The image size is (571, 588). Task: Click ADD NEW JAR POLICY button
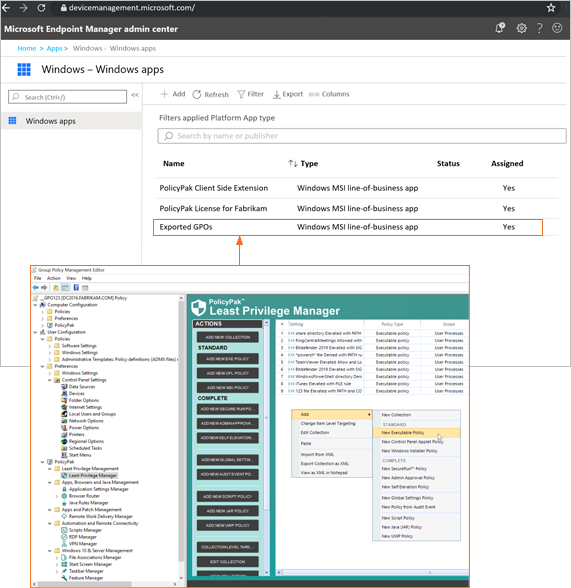pos(228,511)
